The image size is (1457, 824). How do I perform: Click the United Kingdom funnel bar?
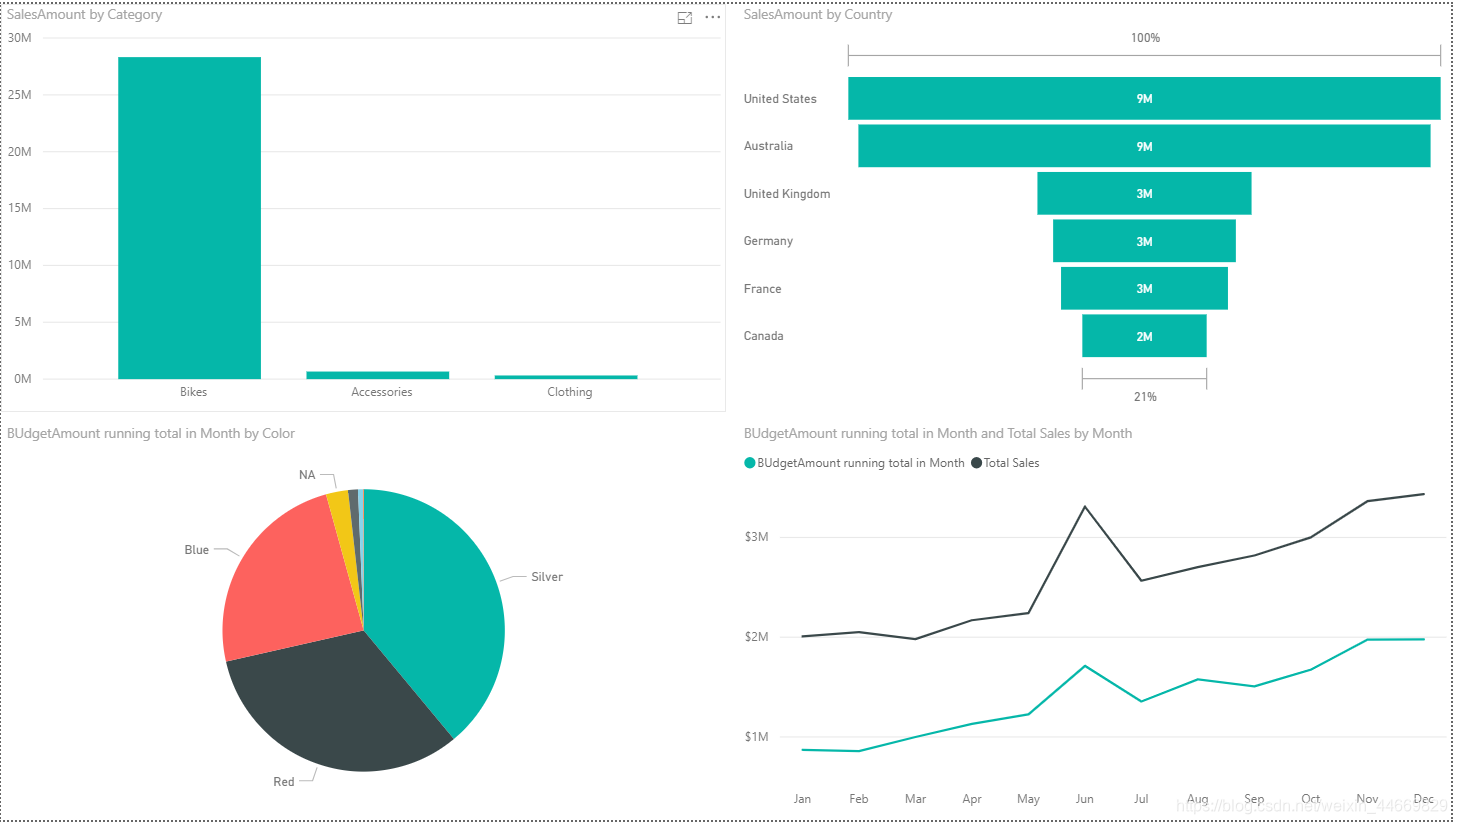[x=1144, y=193]
